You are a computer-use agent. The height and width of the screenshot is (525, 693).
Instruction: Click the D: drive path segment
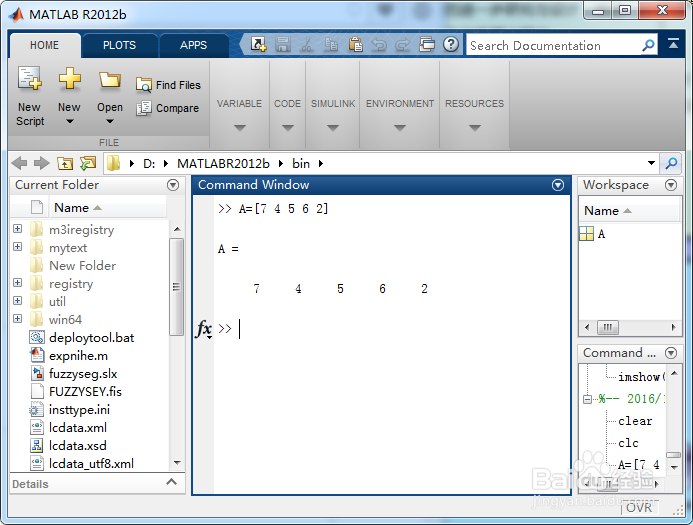point(149,164)
